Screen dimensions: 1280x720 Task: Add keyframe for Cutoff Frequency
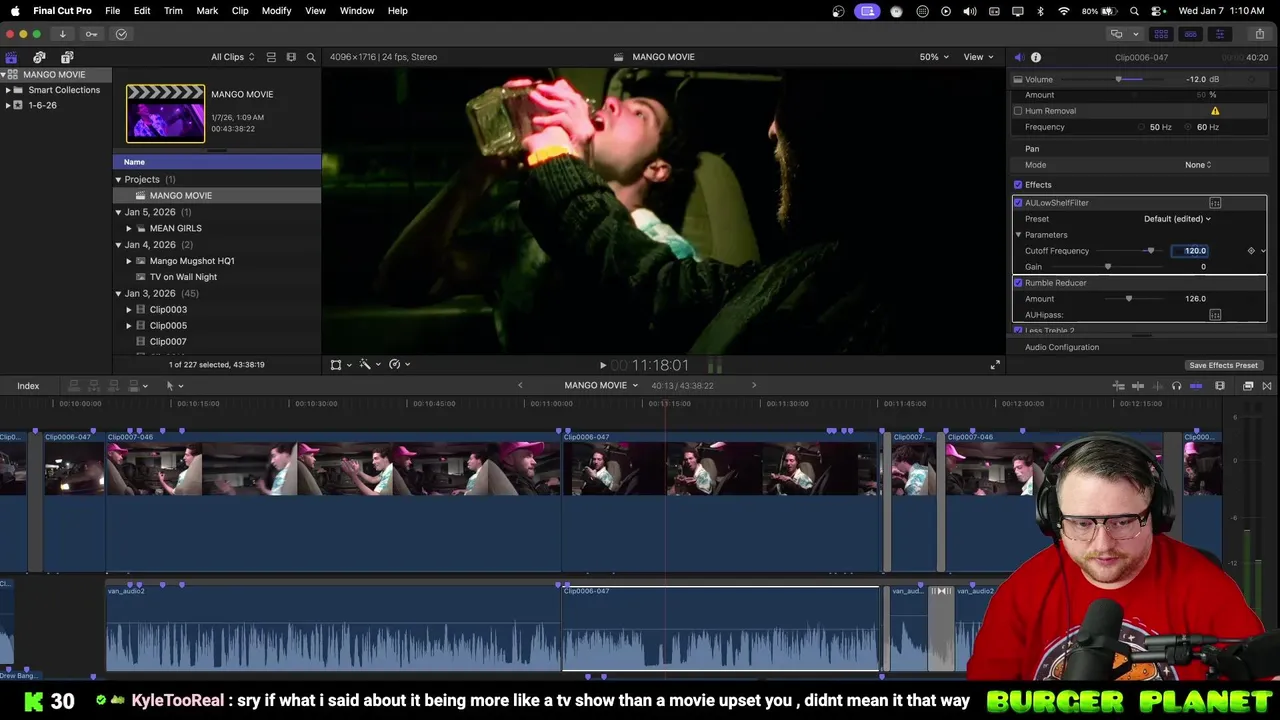tap(1251, 251)
